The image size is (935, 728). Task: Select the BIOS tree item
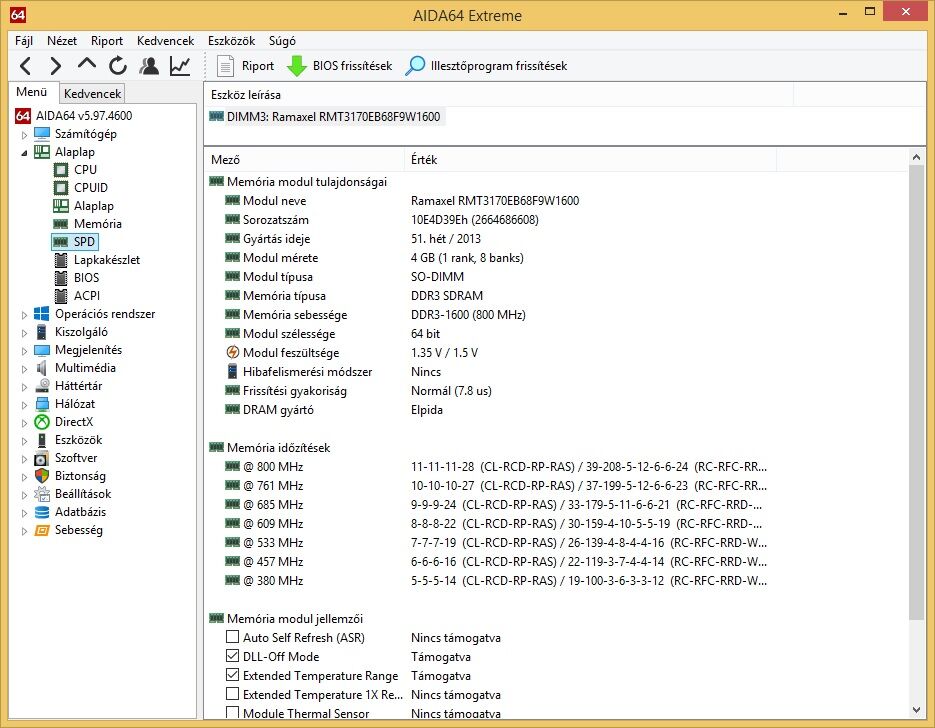(x=86, y=278)
